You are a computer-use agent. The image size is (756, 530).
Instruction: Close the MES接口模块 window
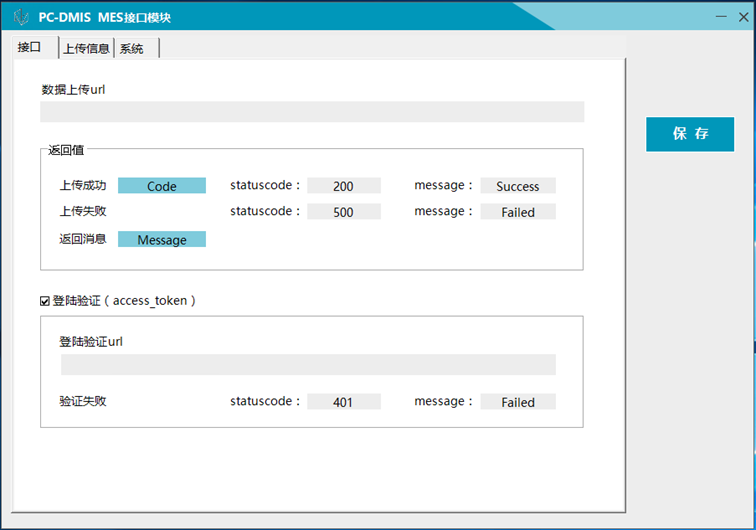click(744, 17)
